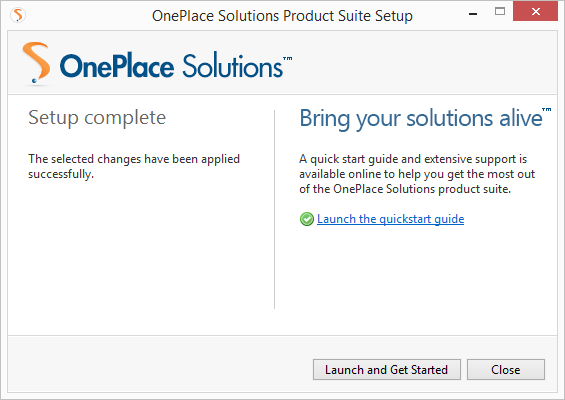The image size is (565, 400).
Task: Open the Launch the quickstart guide link
Action: coord(390,219)
